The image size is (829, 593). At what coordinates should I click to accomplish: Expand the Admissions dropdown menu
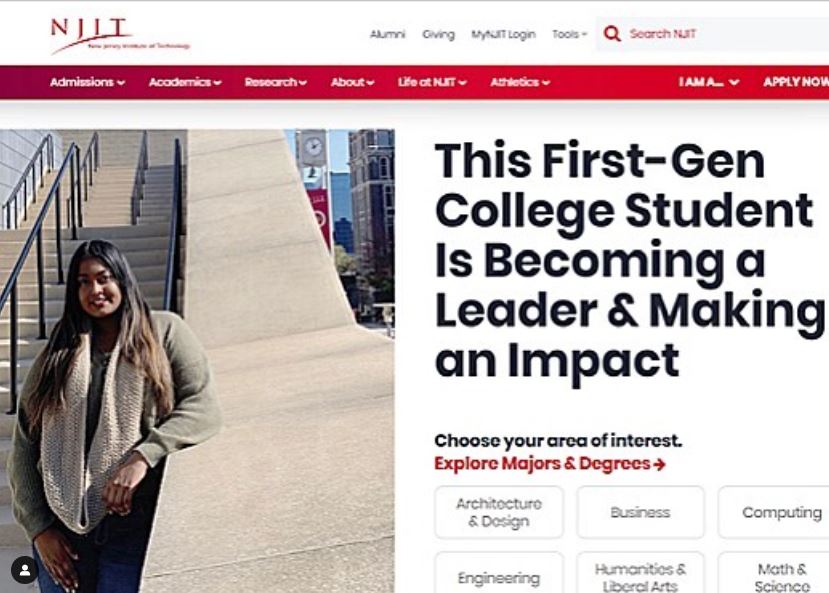click(87, 82)
